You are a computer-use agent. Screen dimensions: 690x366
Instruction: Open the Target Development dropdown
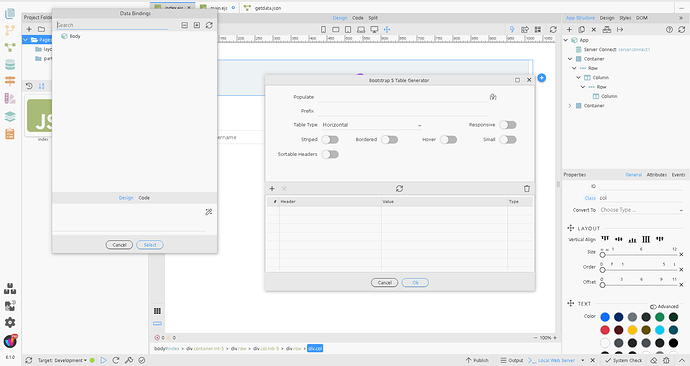pyautogui.click(x=62, y=360)
